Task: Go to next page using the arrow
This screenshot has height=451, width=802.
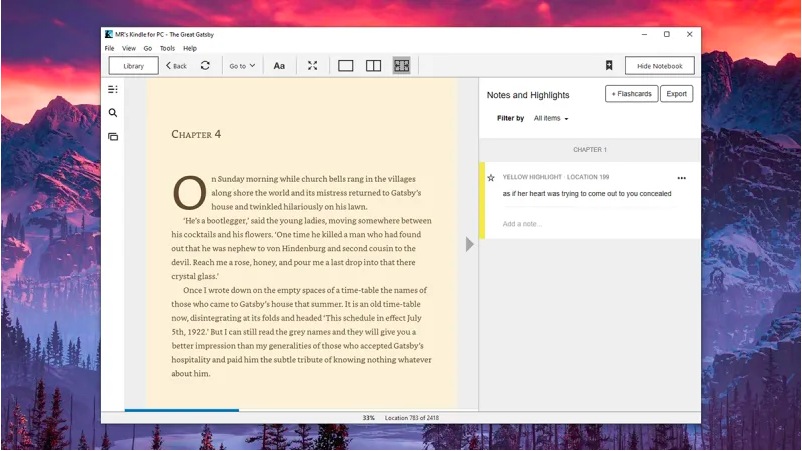Action: (469, 244)
